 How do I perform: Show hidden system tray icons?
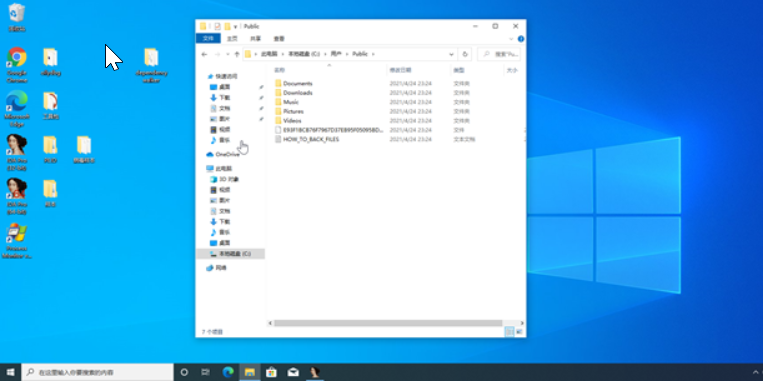pos(756,372)
